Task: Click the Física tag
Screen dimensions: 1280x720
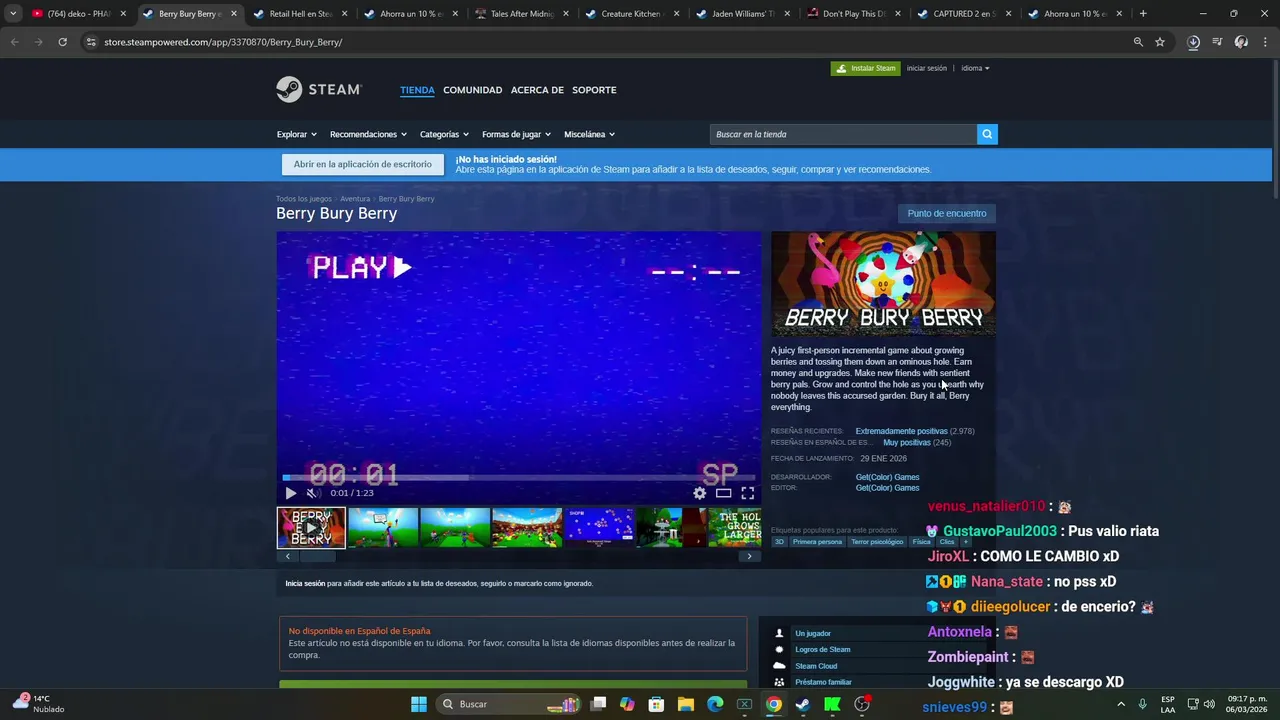Action: (921, 542)
